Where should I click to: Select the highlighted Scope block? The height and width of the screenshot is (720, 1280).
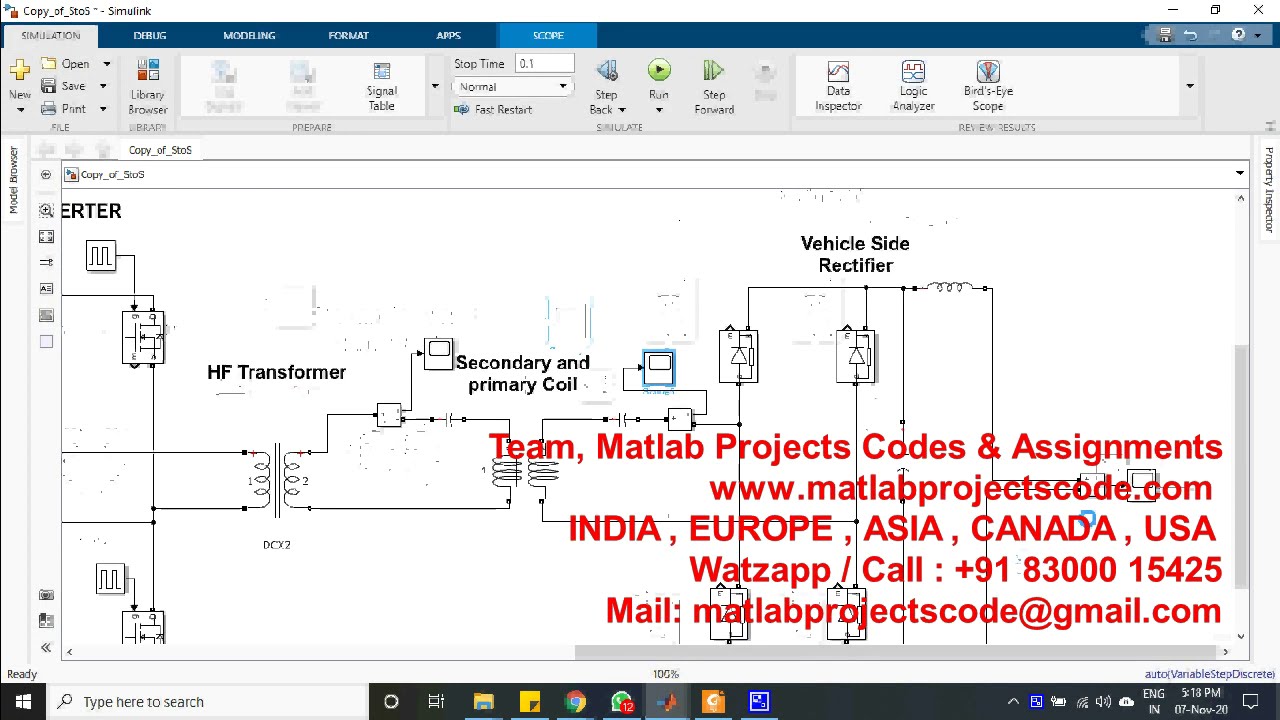click(659, 366)
